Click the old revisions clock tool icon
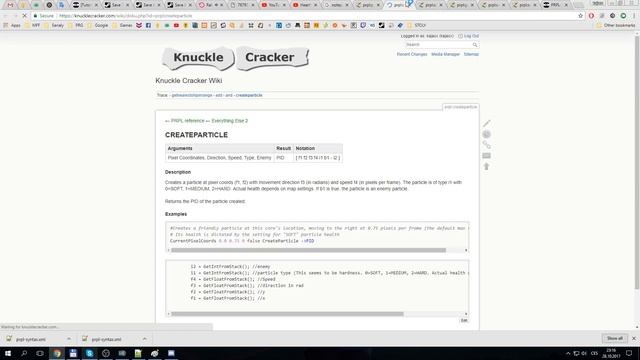This screenshot has height=360, width=640. [x=487, y=134]
